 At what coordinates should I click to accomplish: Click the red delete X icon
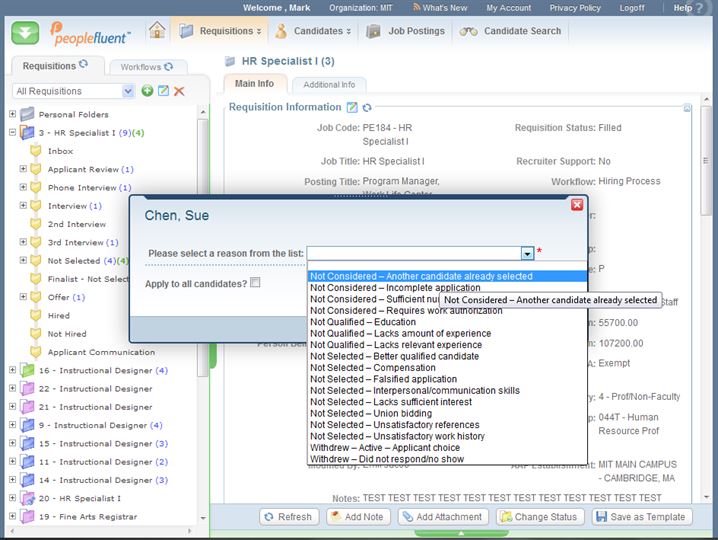(179, 91)
